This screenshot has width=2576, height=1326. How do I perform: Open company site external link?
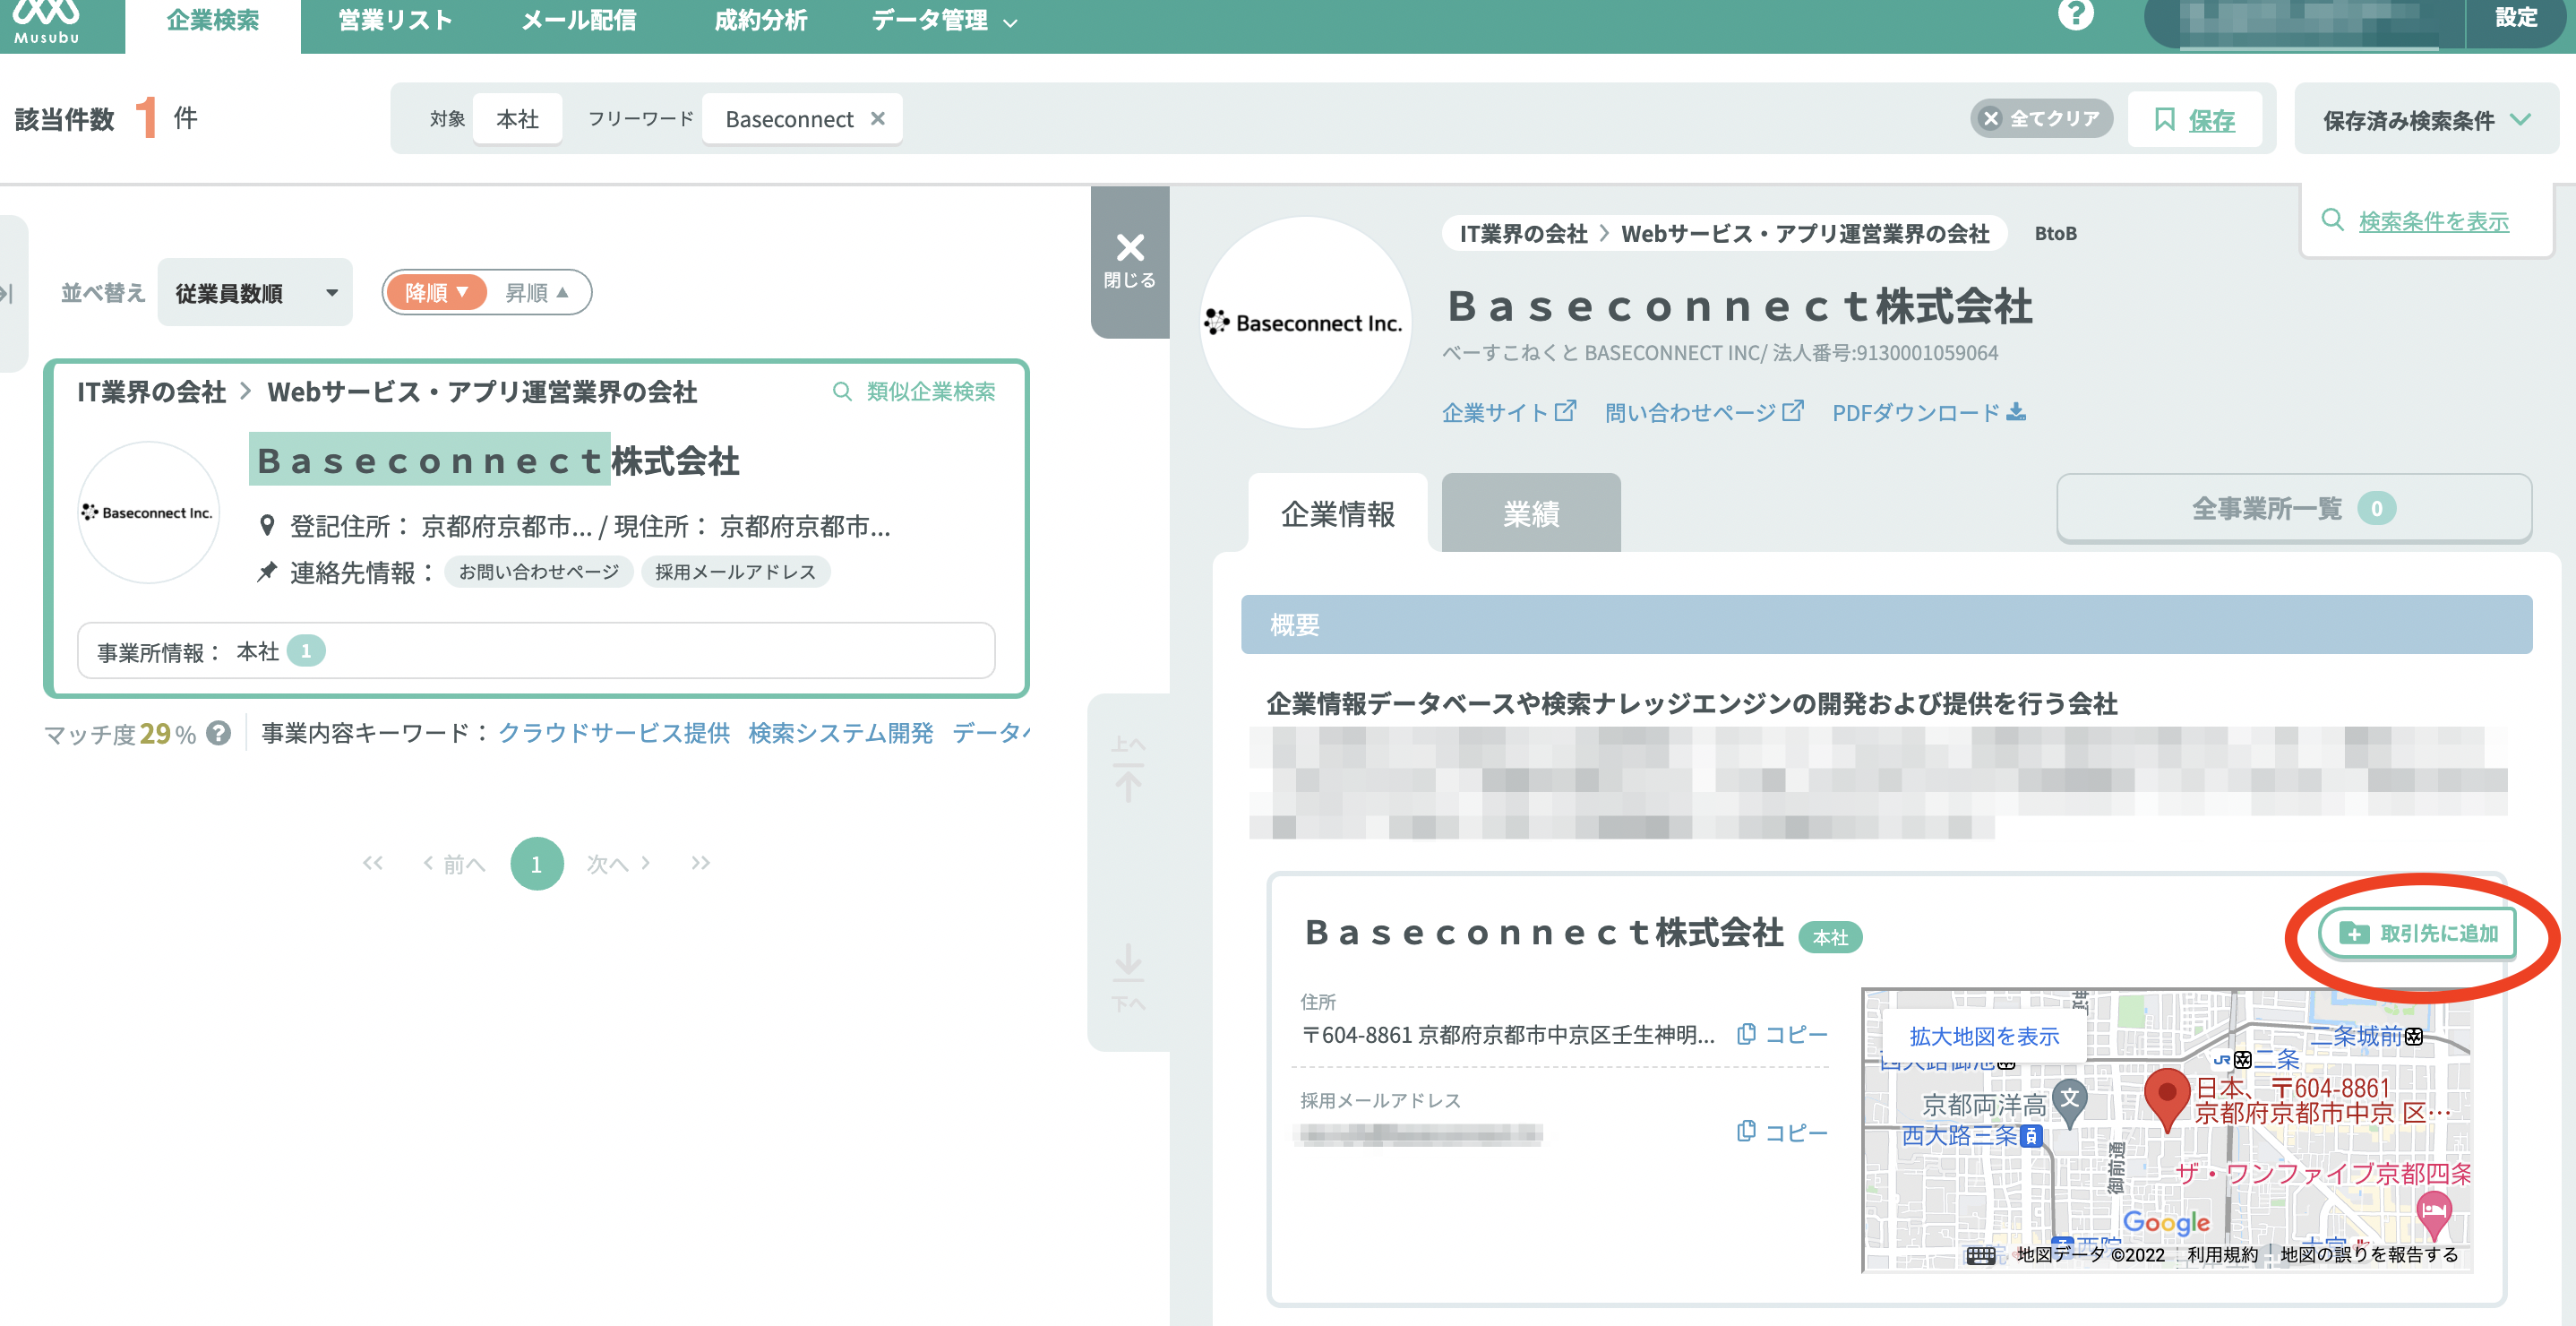[1508, 412]
